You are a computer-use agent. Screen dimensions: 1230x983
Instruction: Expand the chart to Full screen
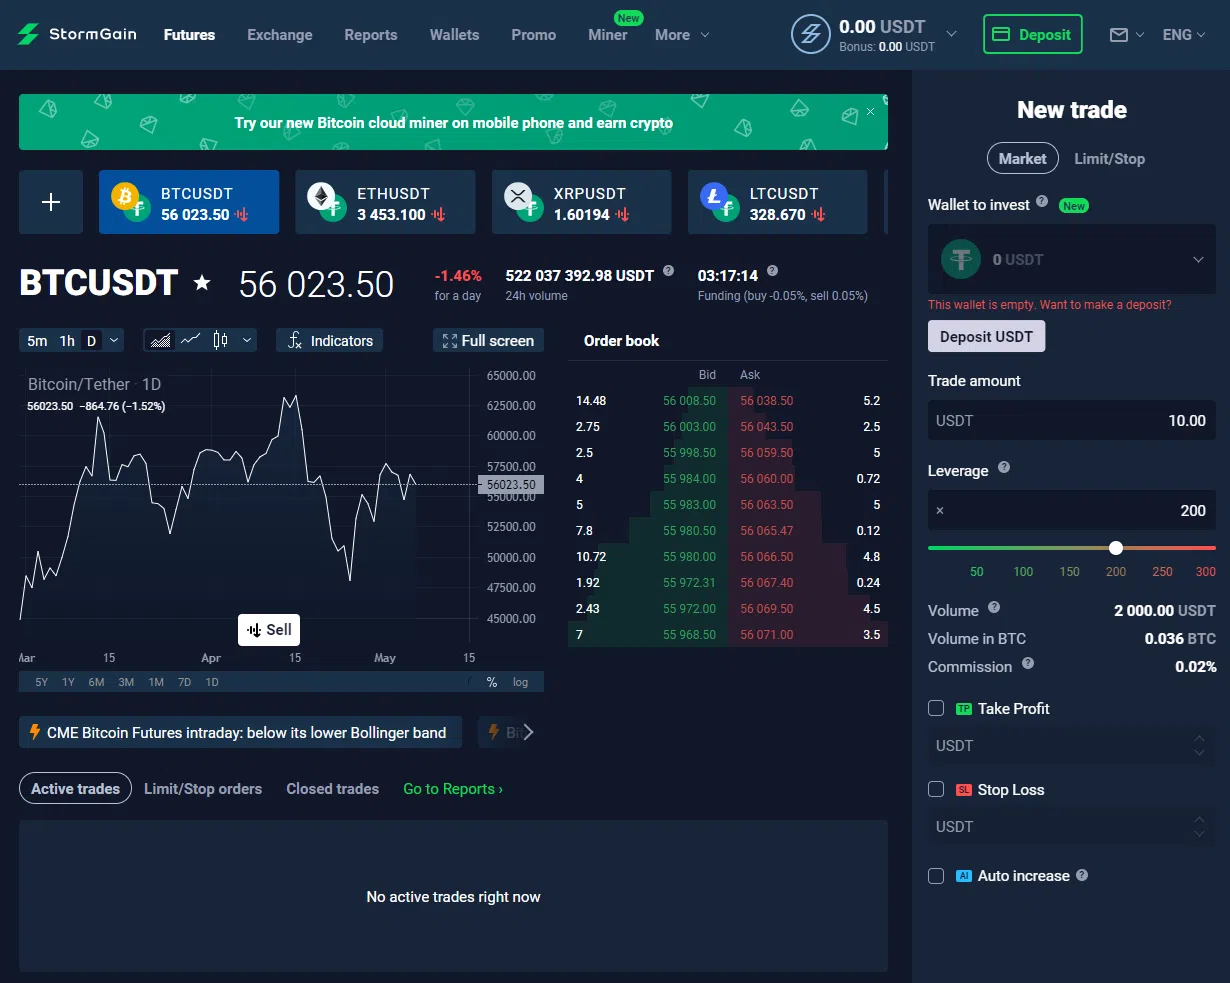coord(489,341)
